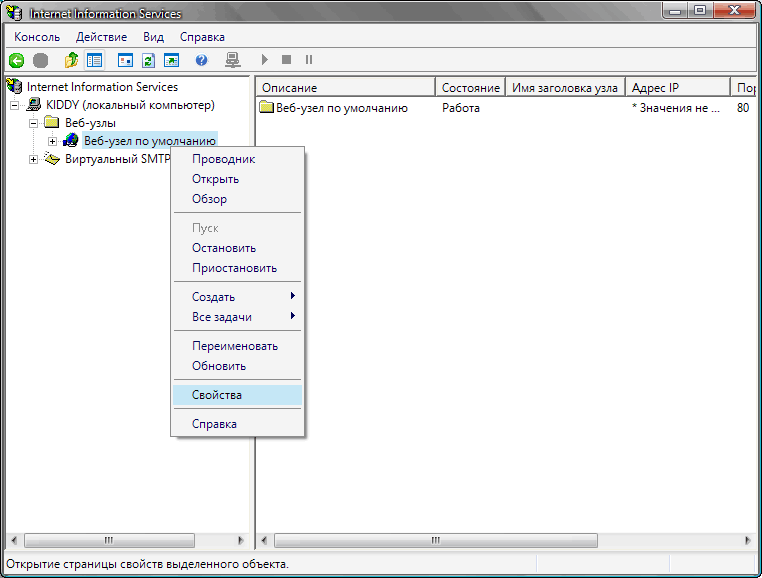Select KIDDY (локальный компьютер) tree label
762x578 pixels.
coord(130,105)
